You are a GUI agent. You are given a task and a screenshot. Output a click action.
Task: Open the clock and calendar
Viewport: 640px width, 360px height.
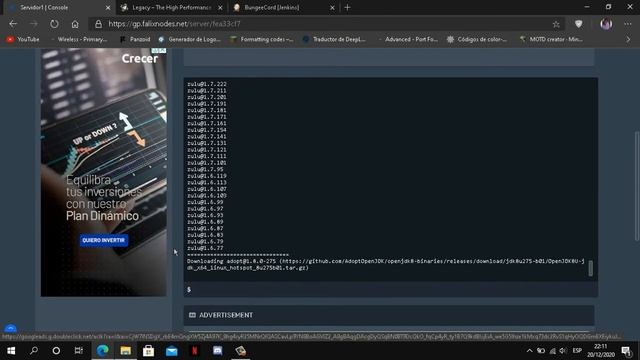click(x=600, y=351)
